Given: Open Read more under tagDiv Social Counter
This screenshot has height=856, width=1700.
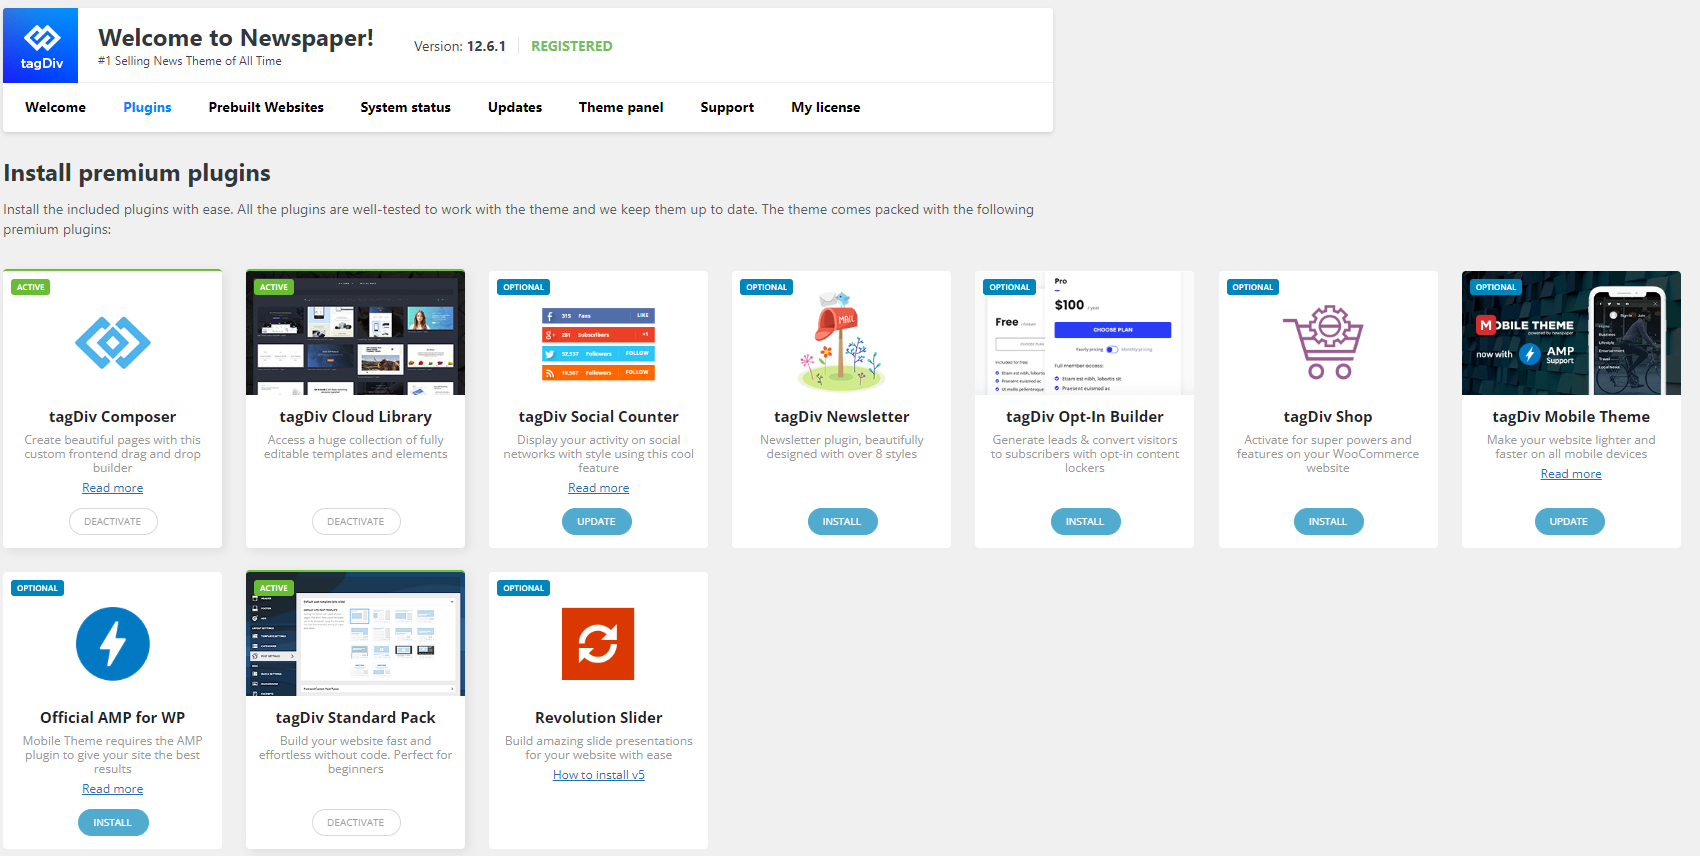Looking at the screenshot, I should 598,488.
